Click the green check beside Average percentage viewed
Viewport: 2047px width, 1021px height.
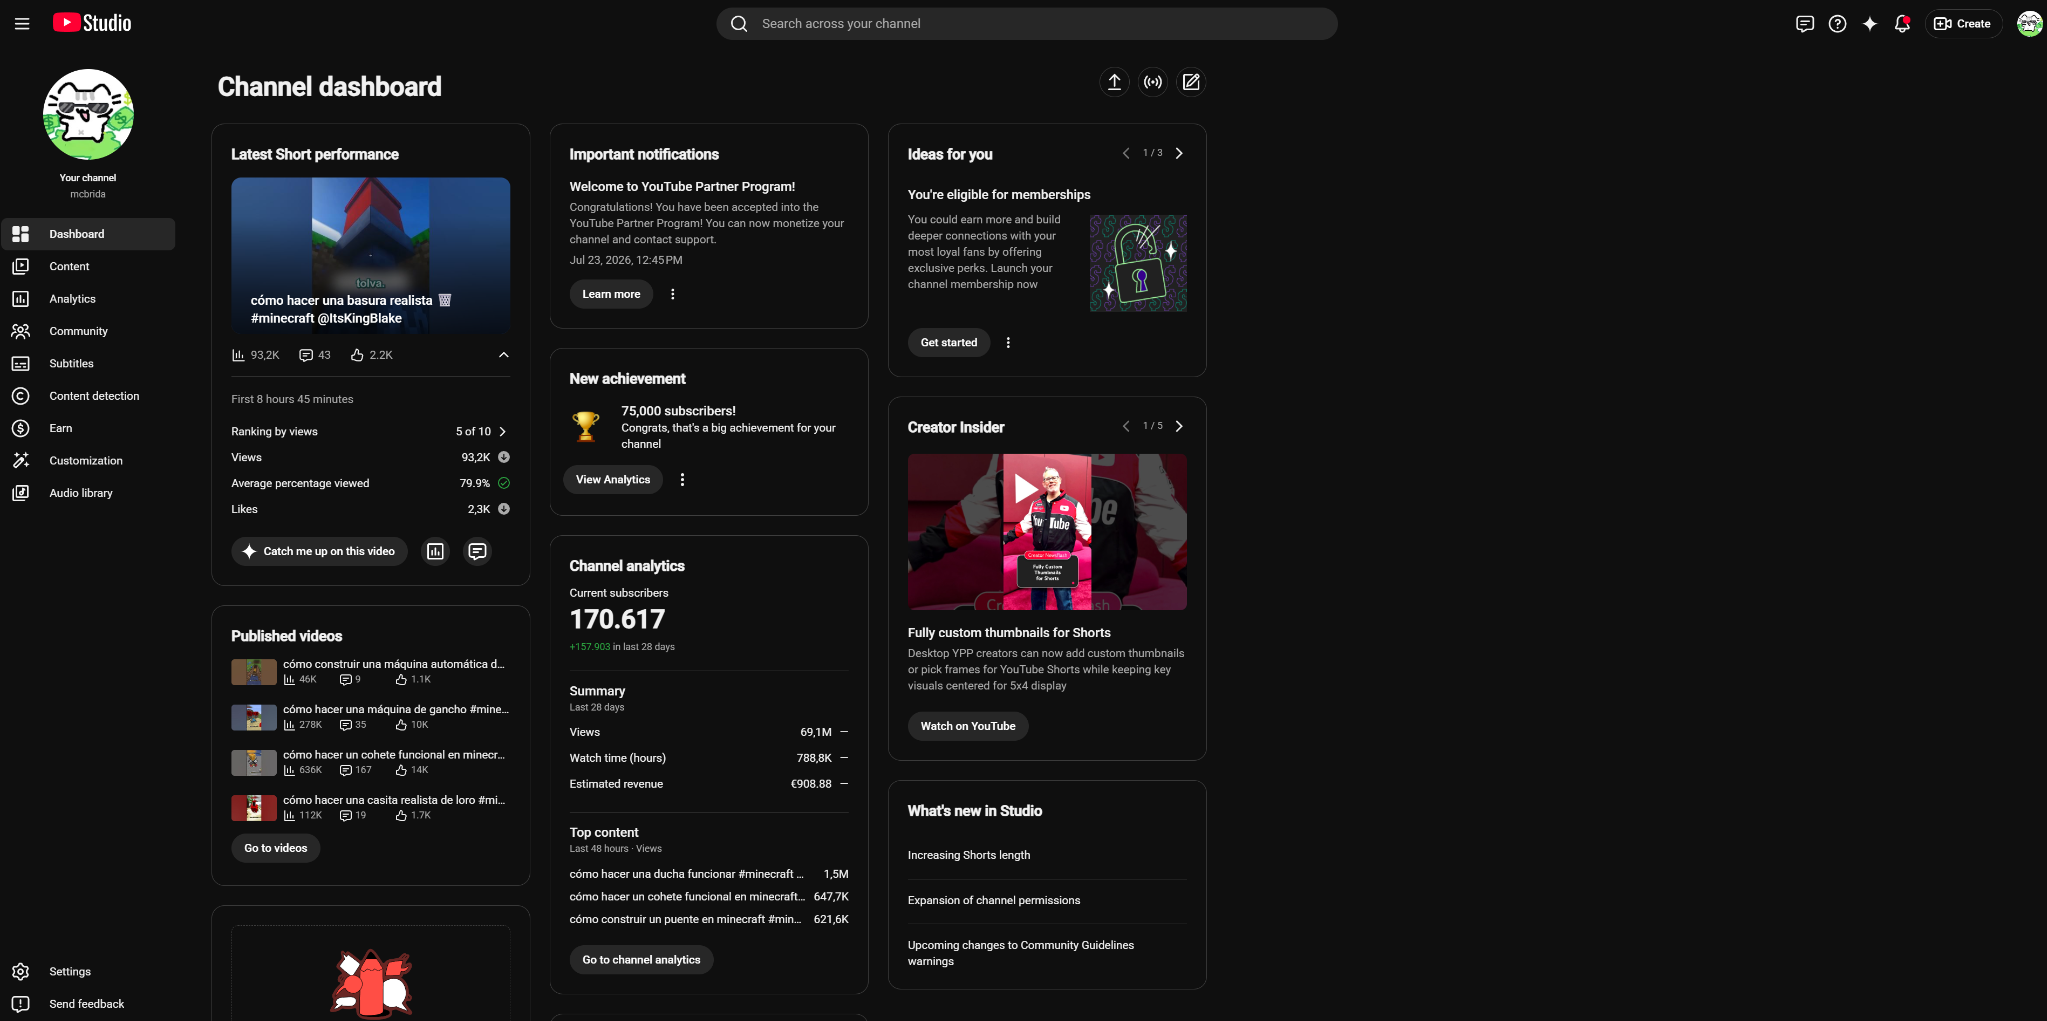pos(504,483)
